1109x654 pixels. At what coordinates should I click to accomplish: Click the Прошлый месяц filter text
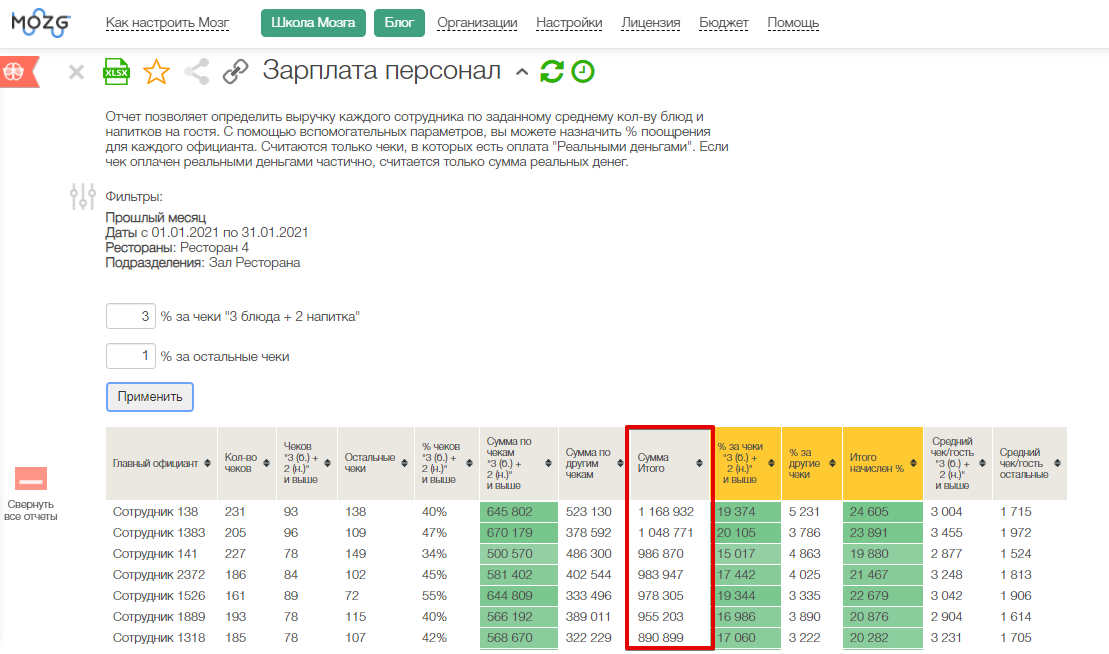click(156, 217)
